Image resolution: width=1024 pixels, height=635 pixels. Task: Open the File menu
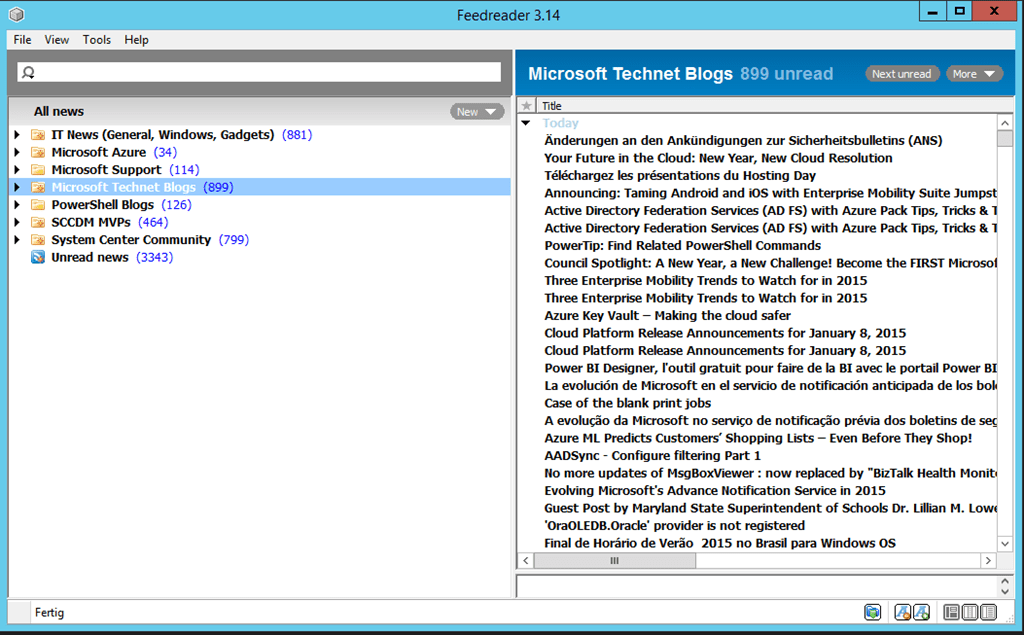coord(22,40)
